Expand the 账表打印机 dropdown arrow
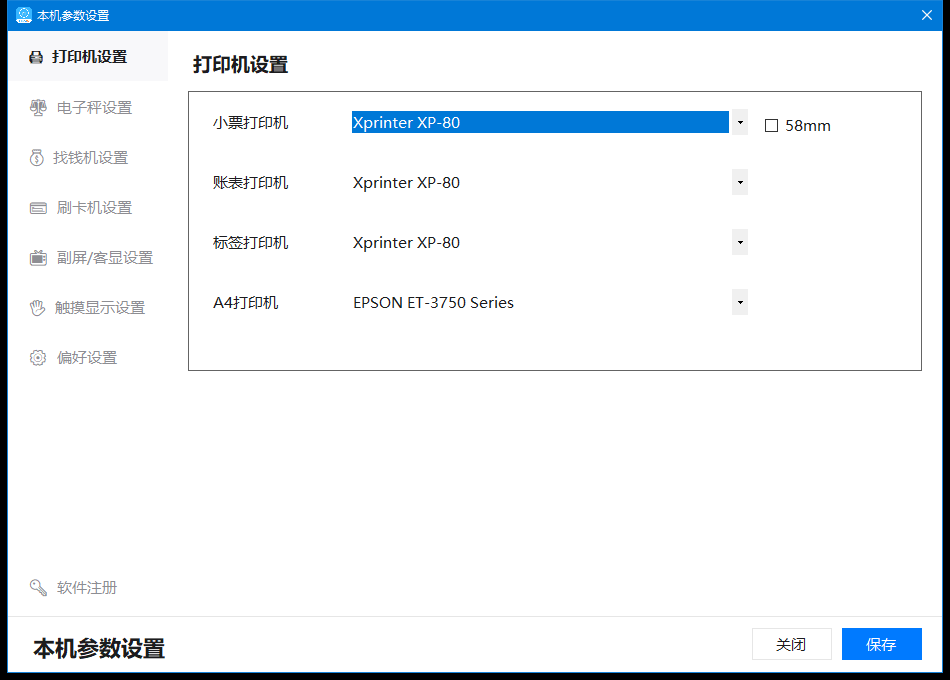Image resolution: width=950 pixels, height=680 pixels. (740, 182)
